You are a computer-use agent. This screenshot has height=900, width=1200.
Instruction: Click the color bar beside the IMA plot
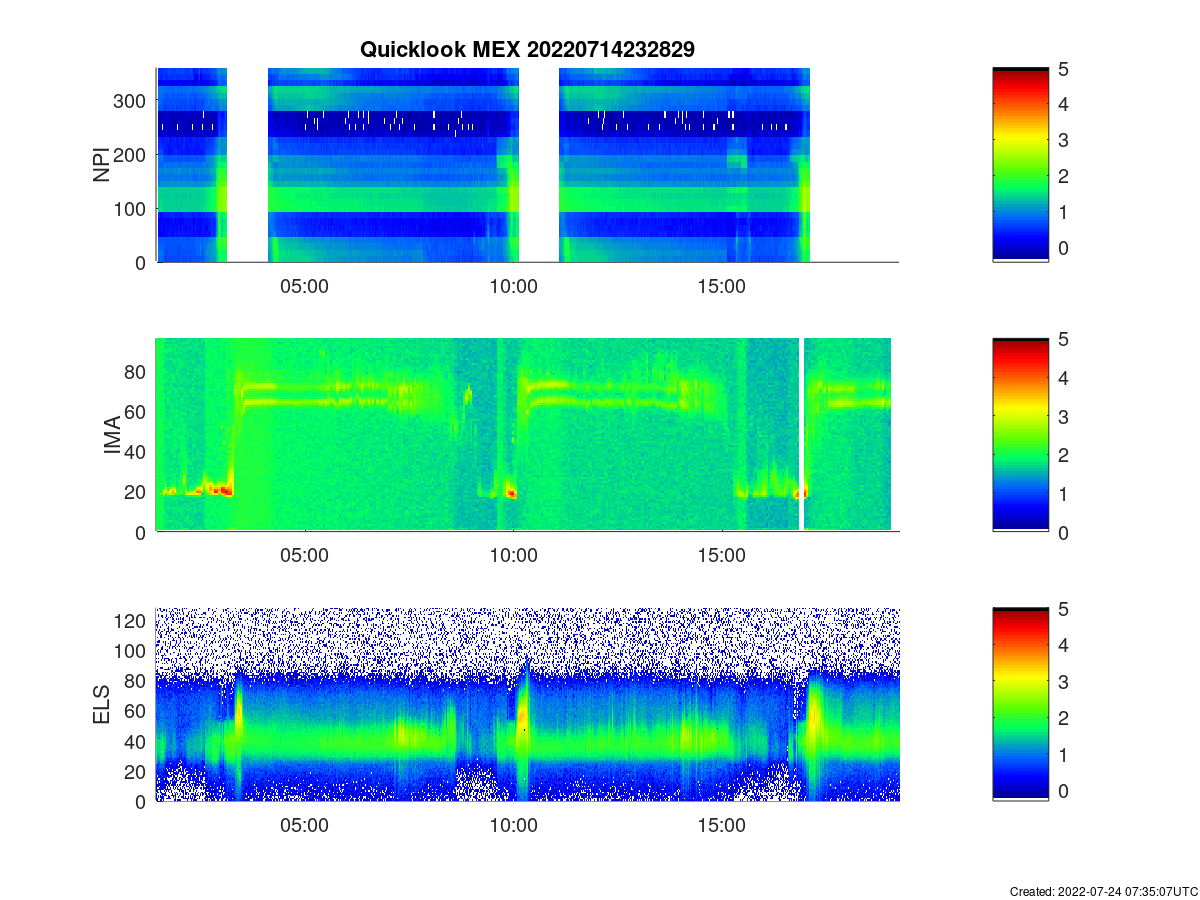click(1020, 435)
